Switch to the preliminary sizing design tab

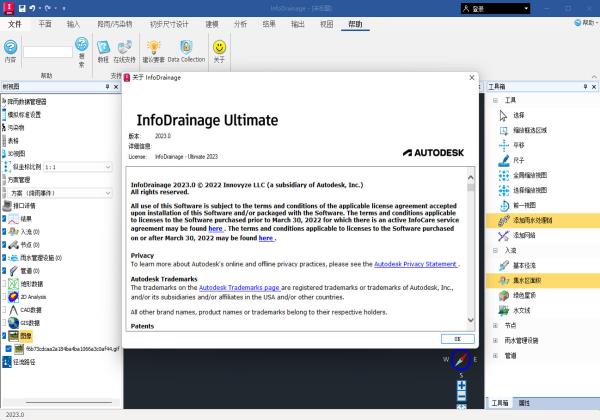pos(169,24)
